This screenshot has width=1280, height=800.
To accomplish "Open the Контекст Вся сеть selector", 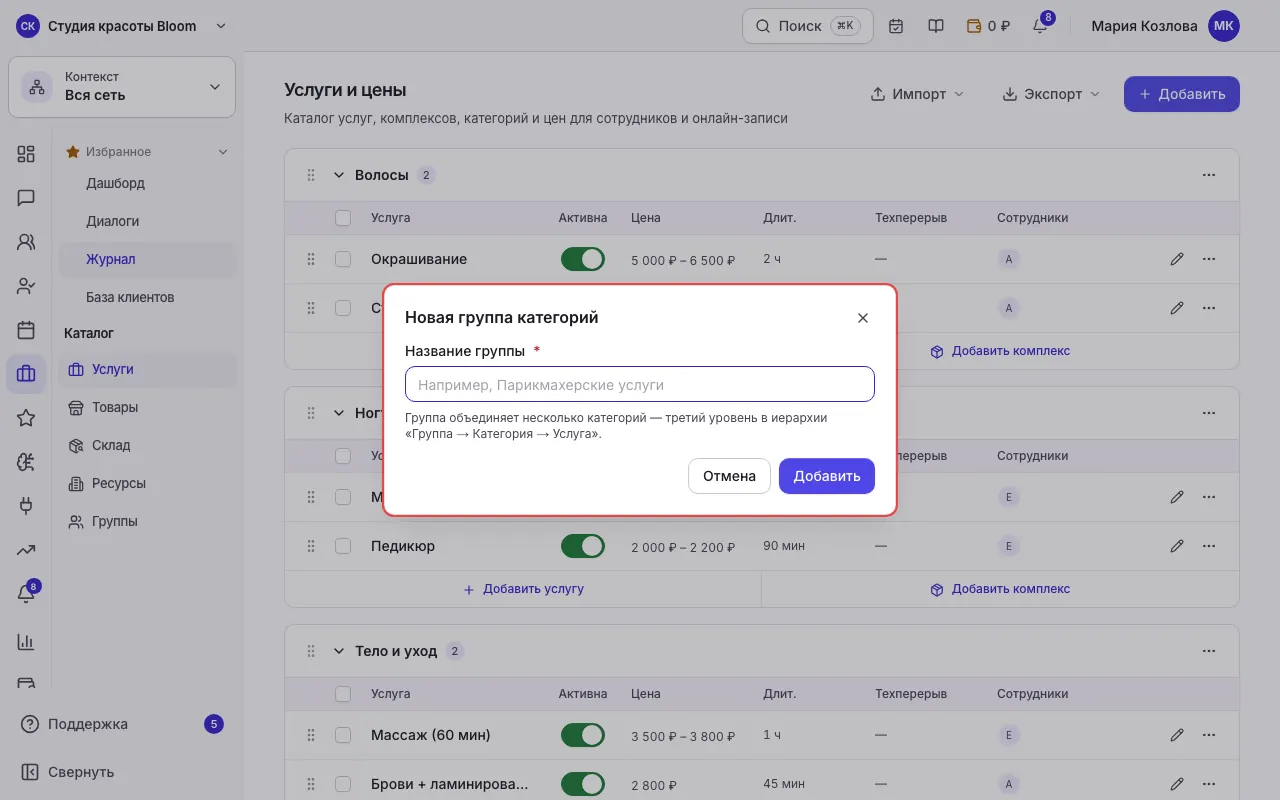I will (122, 86).
